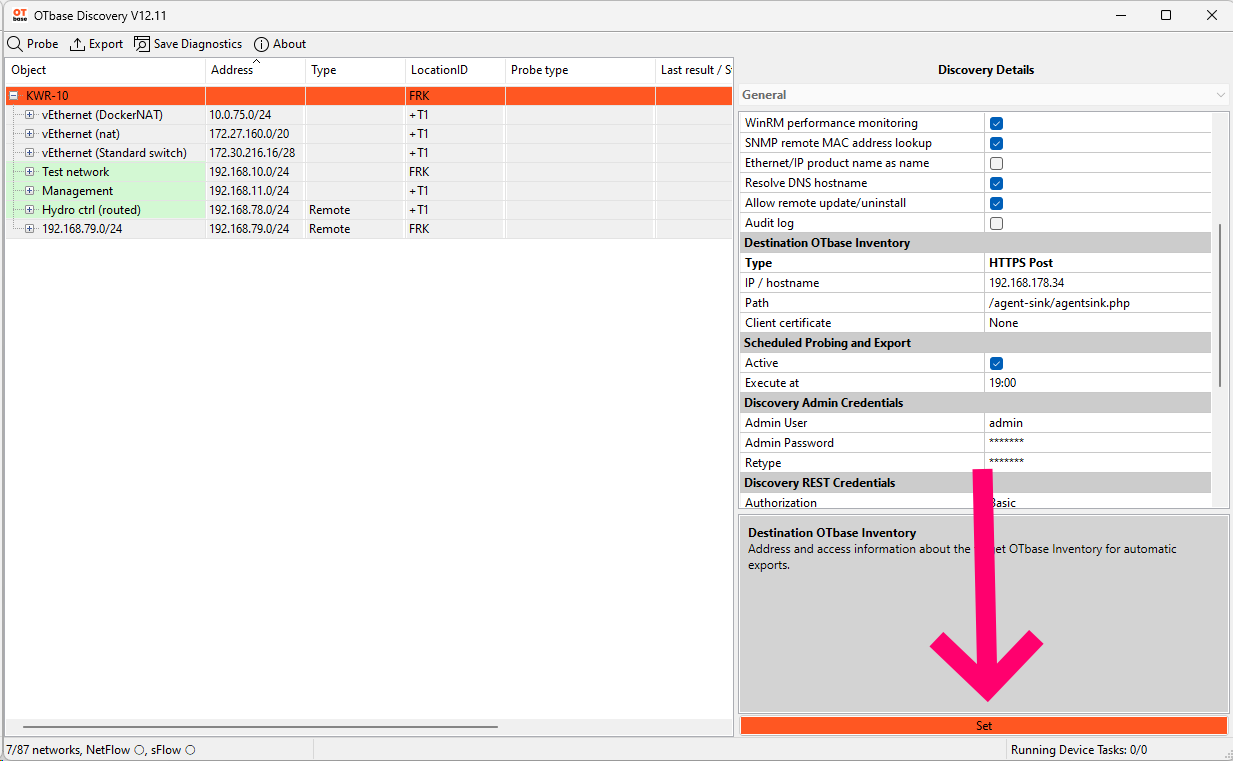Select the sFlow radio indicator

[190, 750]
